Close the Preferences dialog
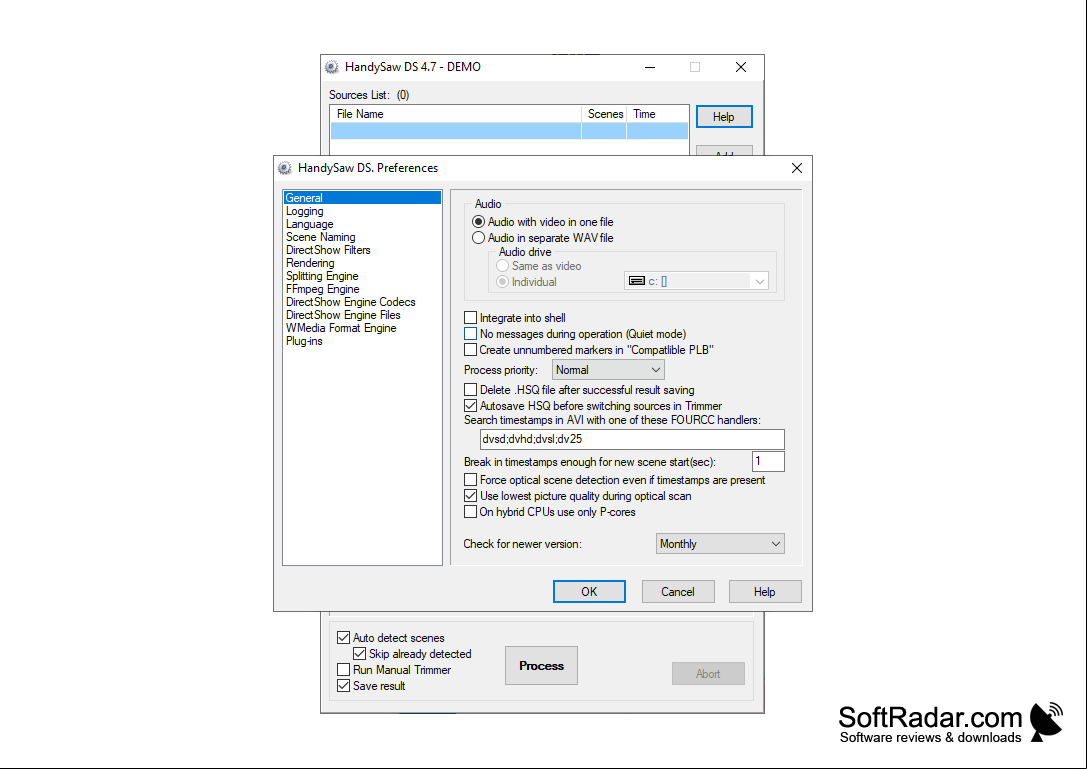Screen dimensions: 1087x769 [x=797, y=168]
